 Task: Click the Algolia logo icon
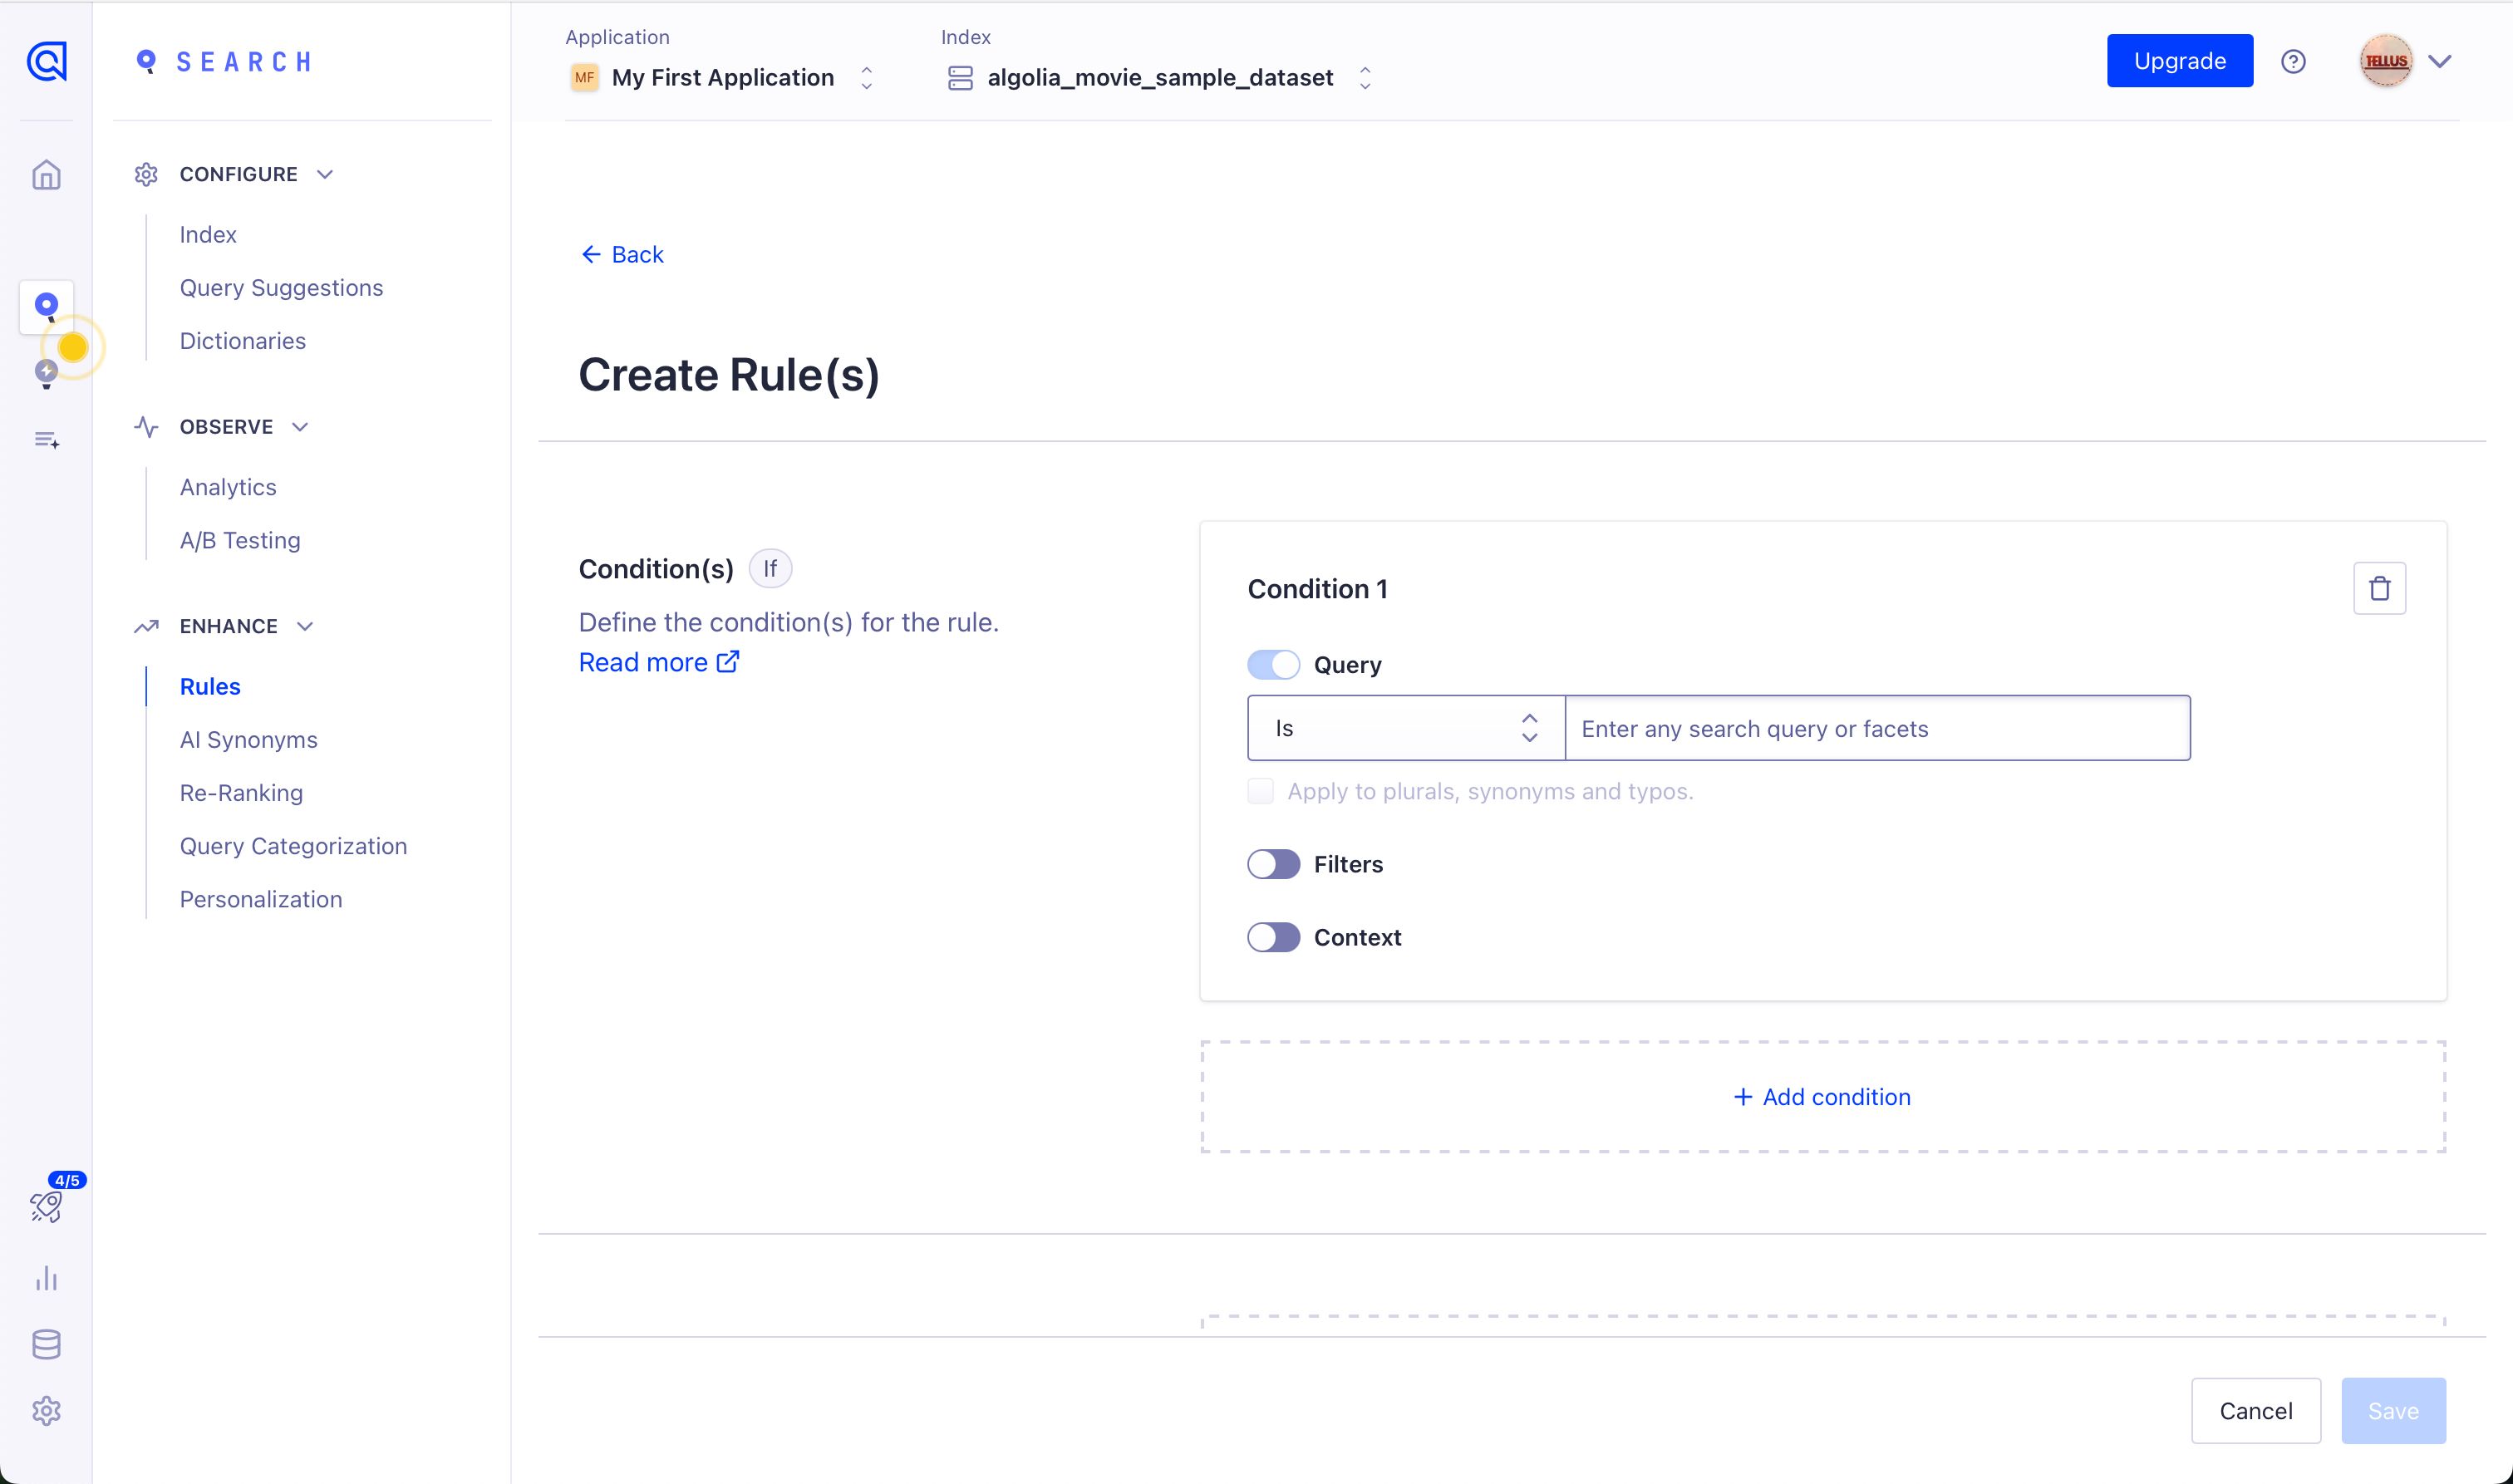pyautogui.click(x=46, y=61)
